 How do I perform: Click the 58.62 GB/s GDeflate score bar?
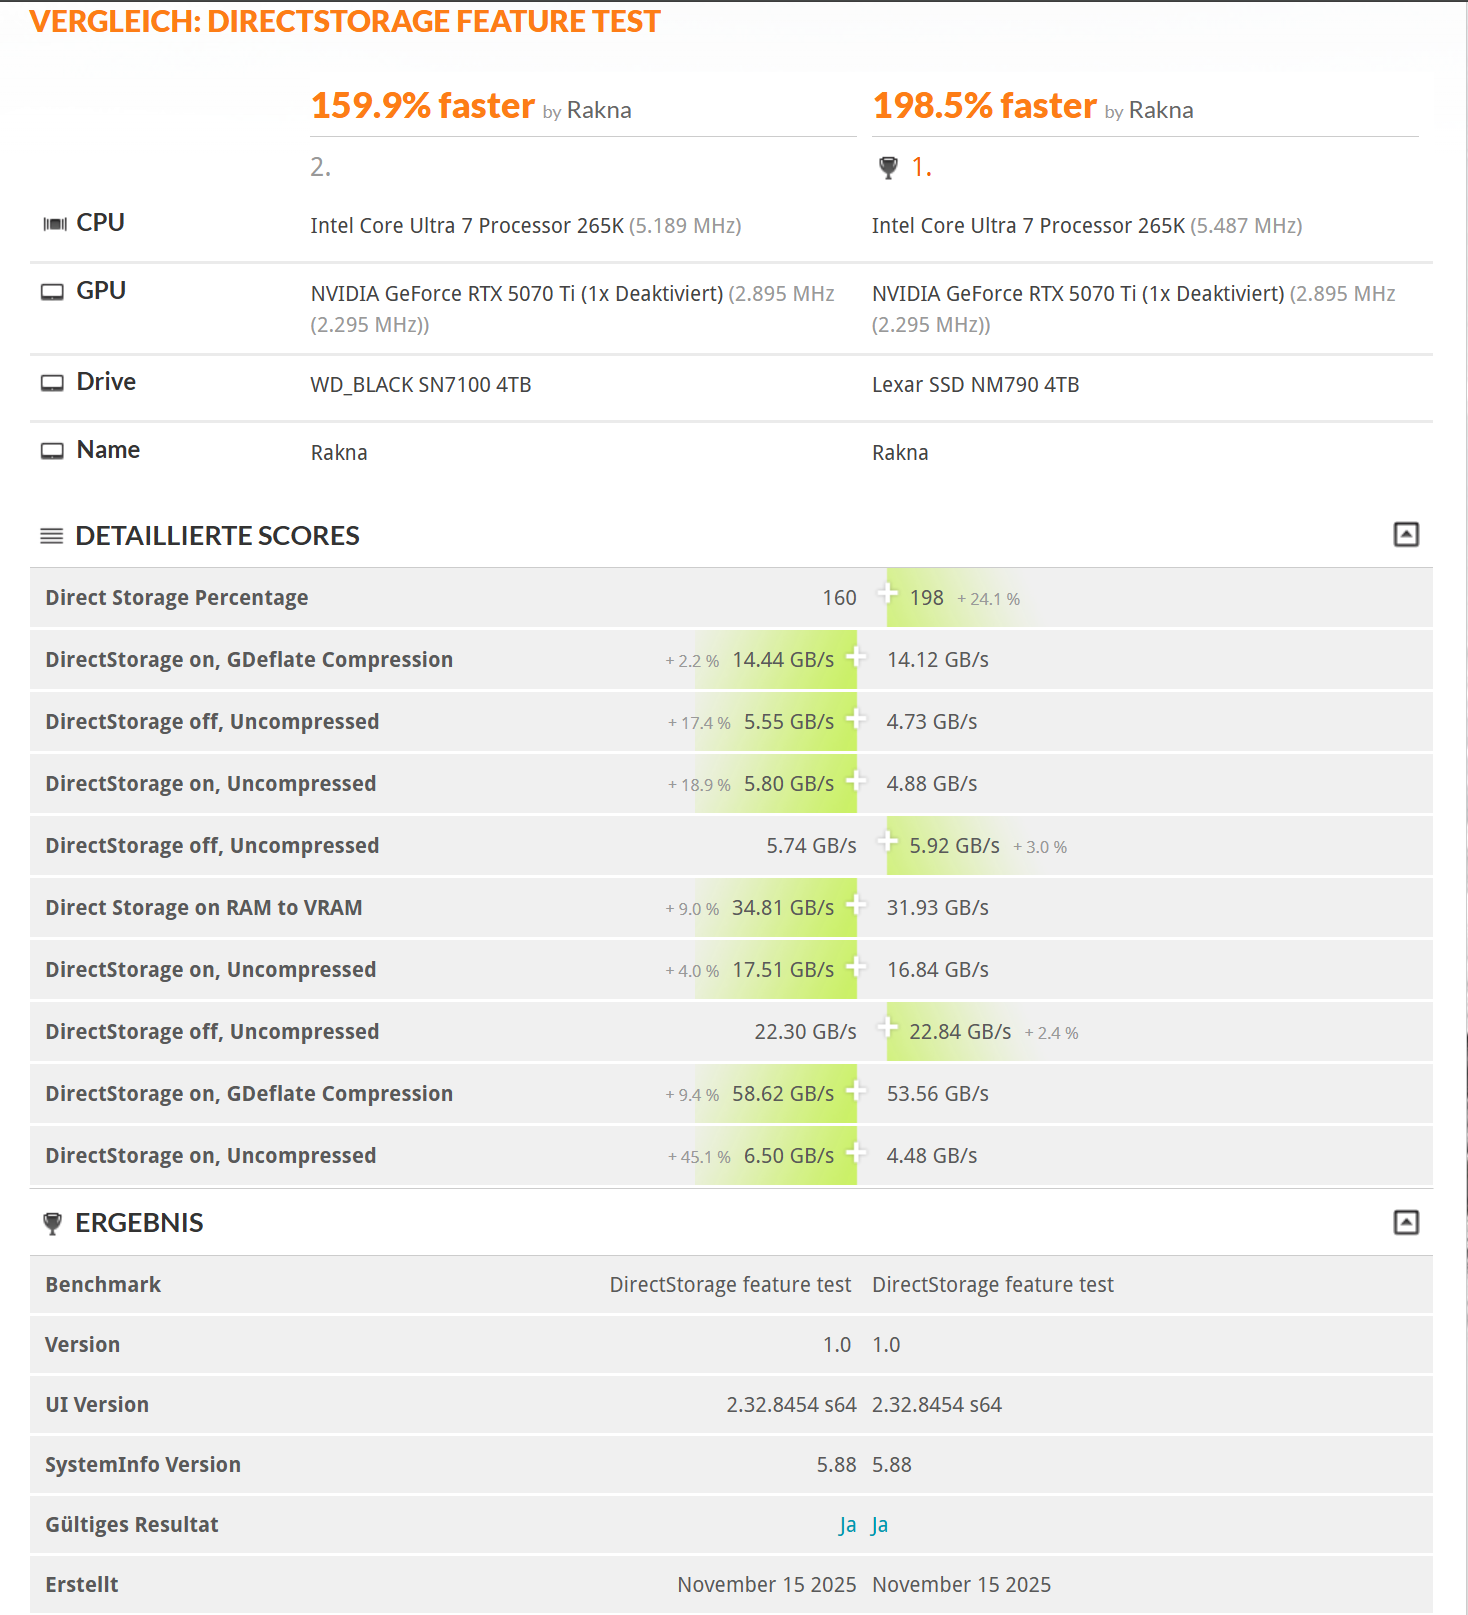(782, 1094)
